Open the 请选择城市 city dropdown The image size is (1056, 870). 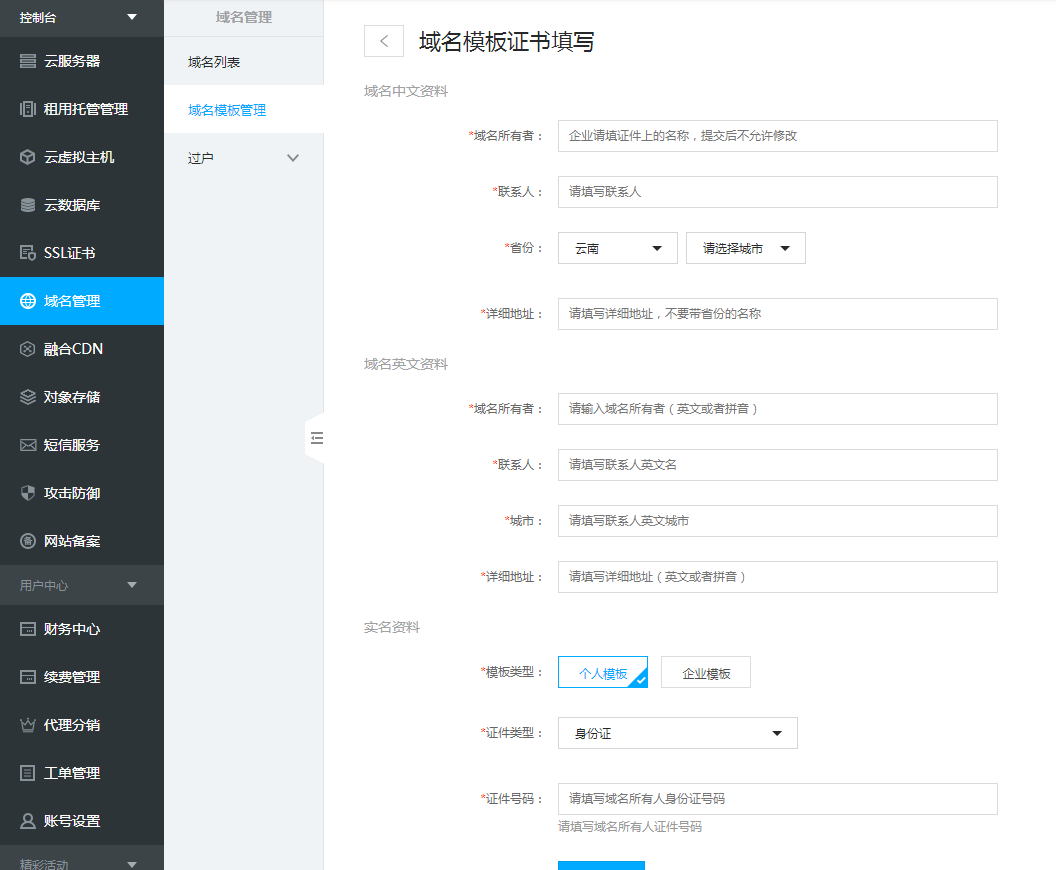click(x=745, y=247)
